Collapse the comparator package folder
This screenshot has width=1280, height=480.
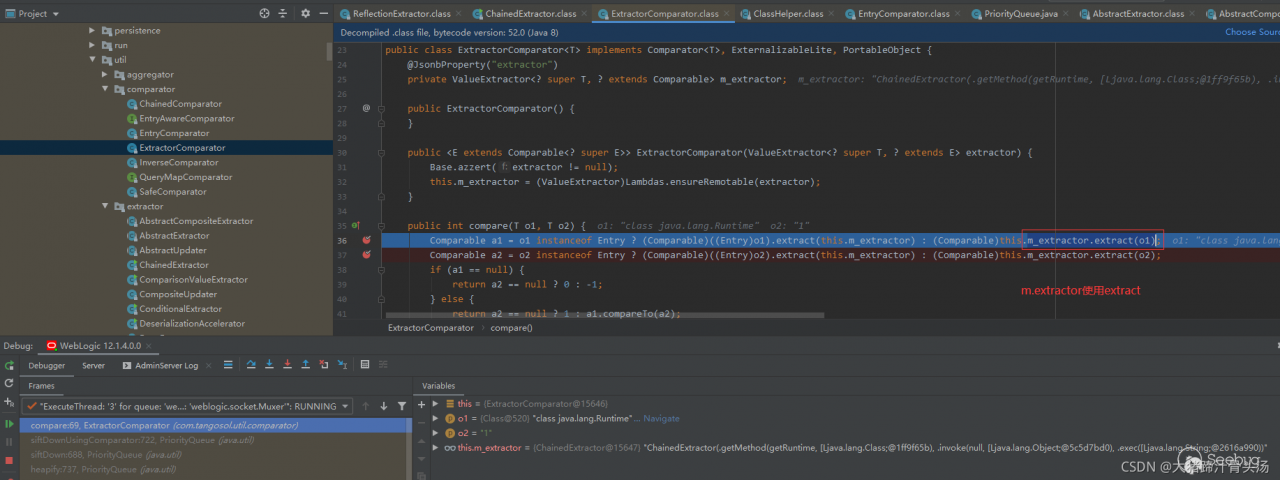[106, 89]
